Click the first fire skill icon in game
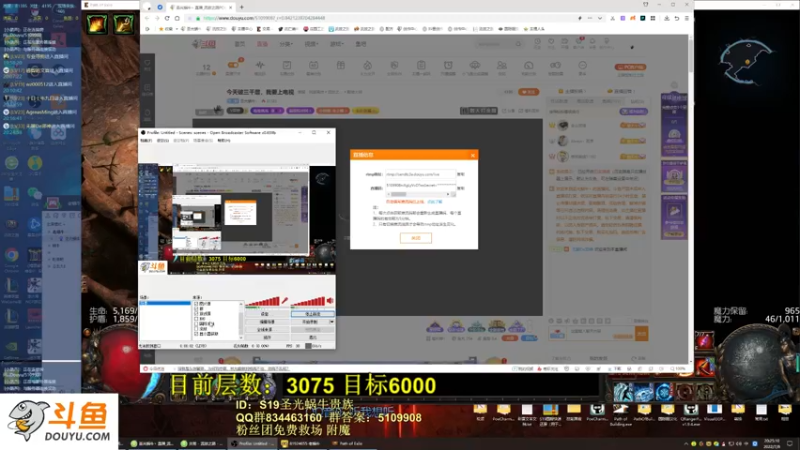800x450 pixels. coord(97,24)
